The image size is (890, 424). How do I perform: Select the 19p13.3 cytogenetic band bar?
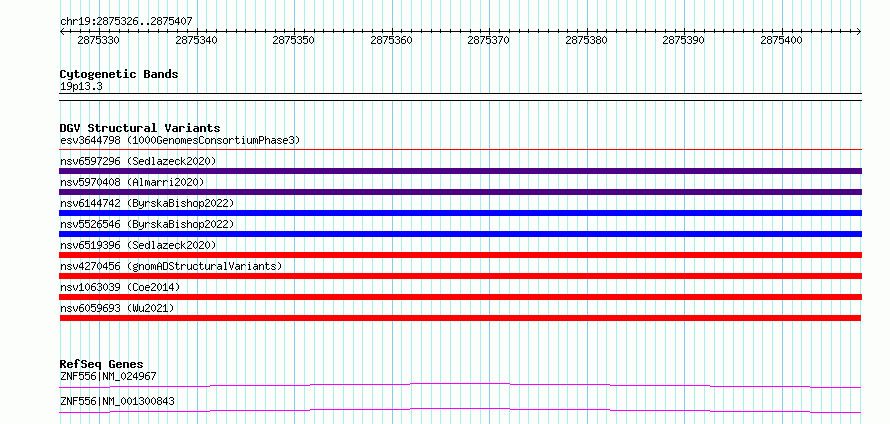click(x=460, y=97)
